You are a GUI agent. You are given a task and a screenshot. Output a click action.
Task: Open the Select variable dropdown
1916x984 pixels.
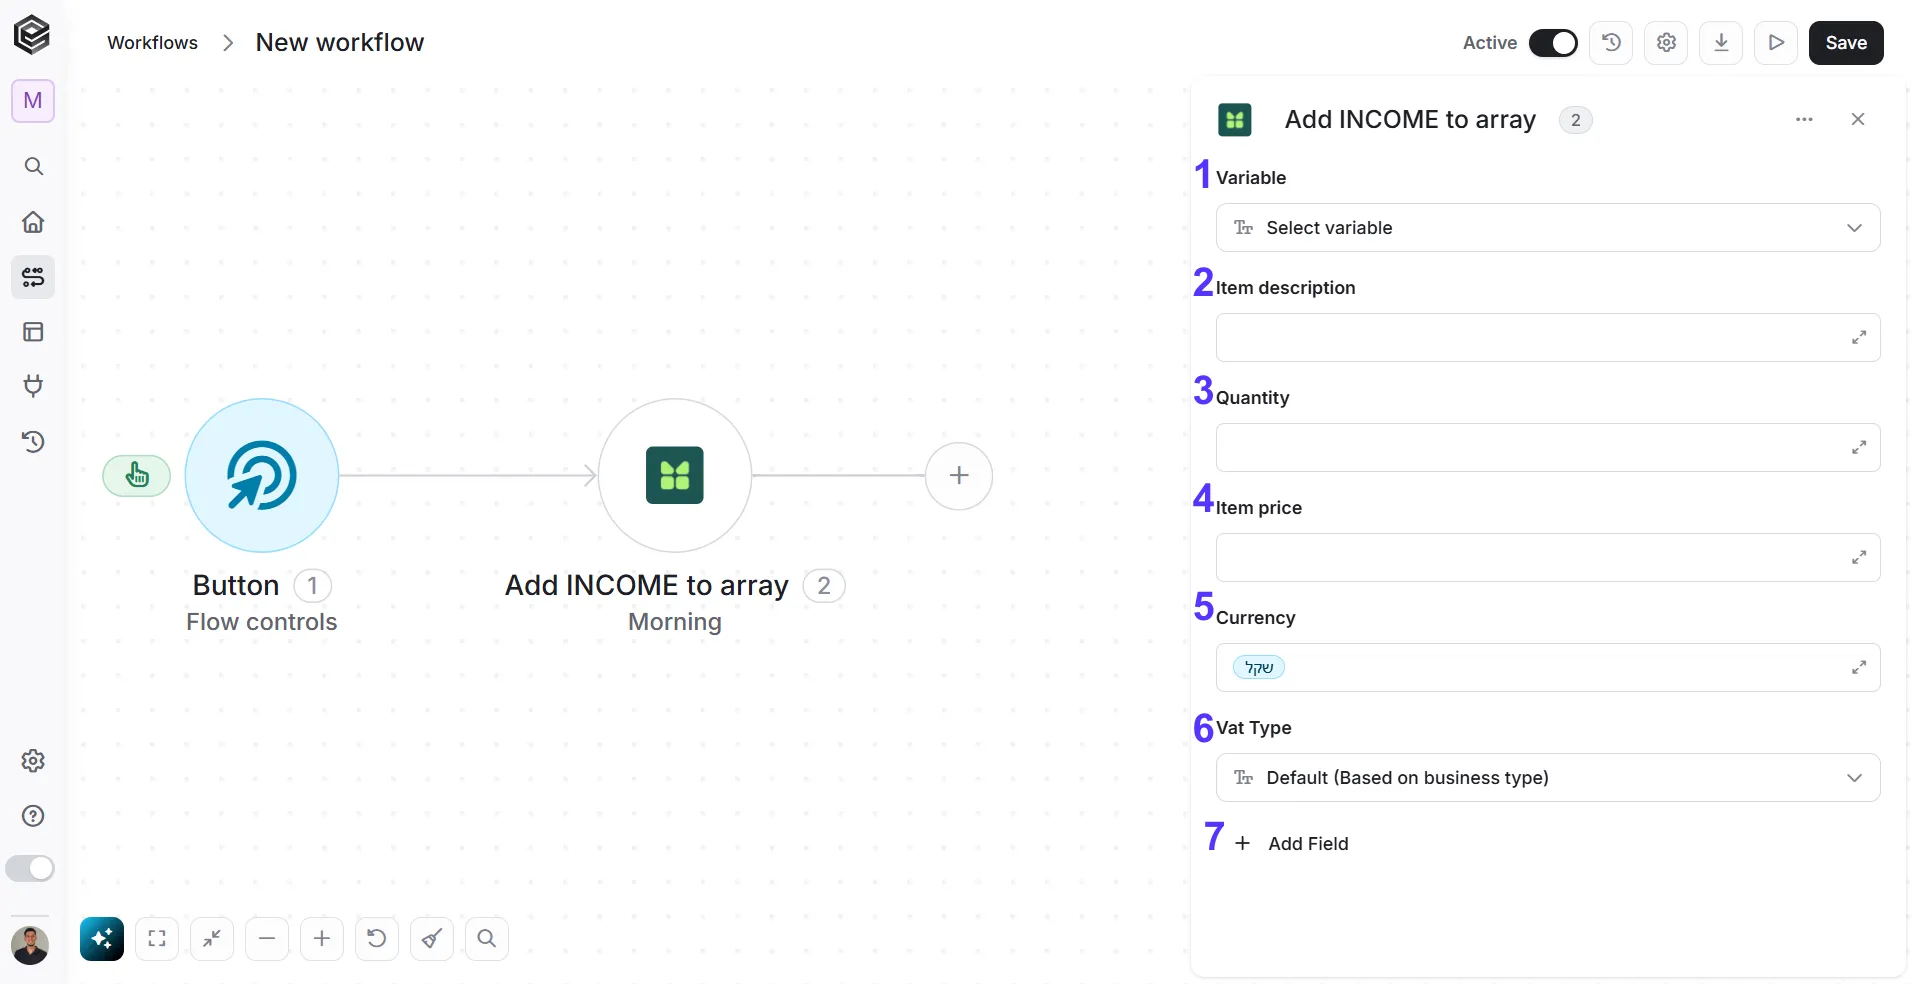(1548, 228)
